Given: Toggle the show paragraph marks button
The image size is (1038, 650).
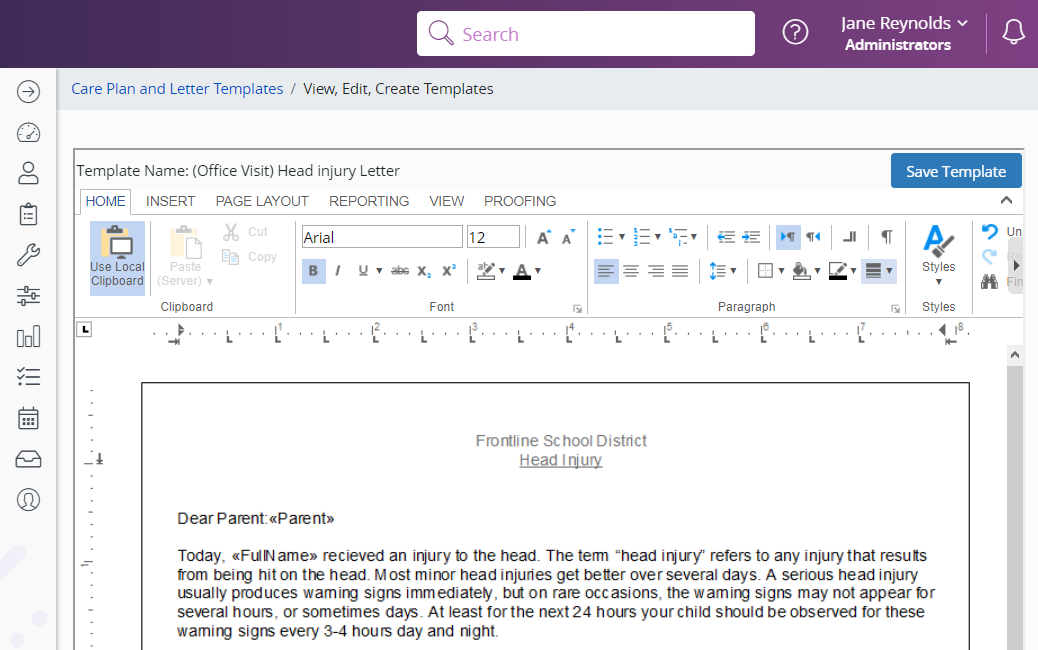Looking at the screenshot, I should (885, 237).
